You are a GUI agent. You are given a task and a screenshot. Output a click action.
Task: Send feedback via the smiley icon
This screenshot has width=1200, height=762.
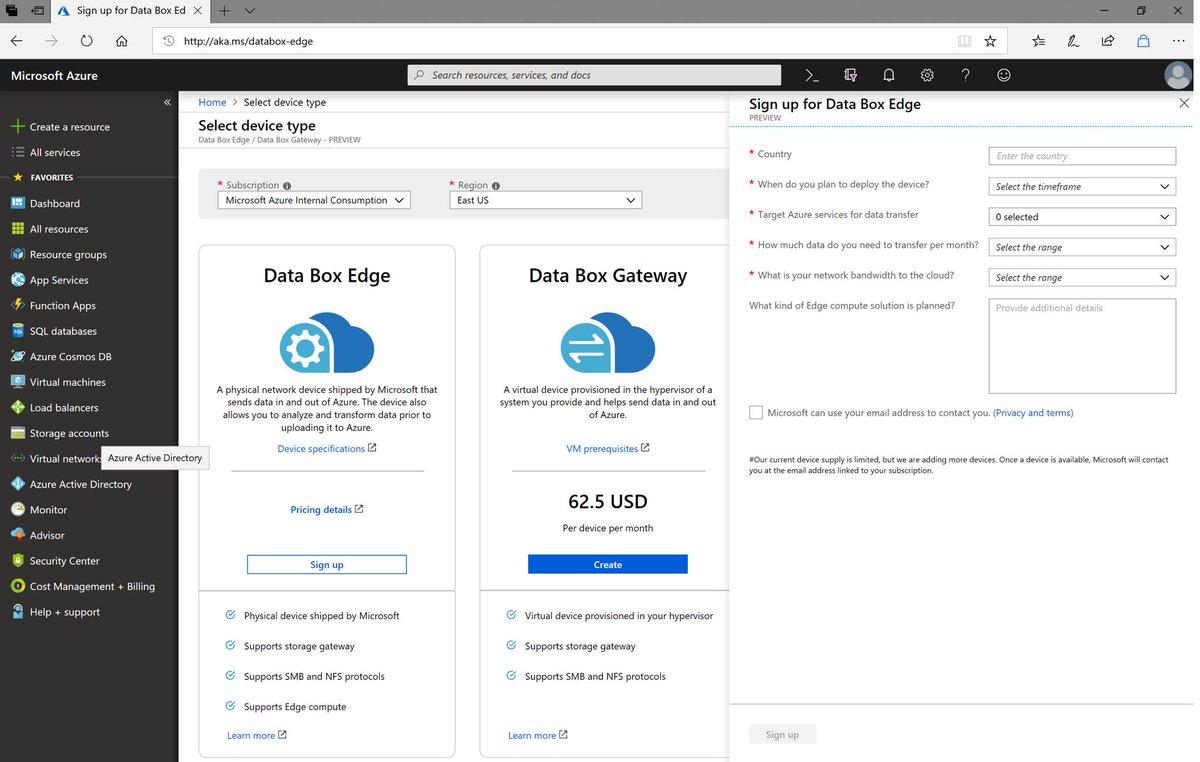coord(1003,75)
